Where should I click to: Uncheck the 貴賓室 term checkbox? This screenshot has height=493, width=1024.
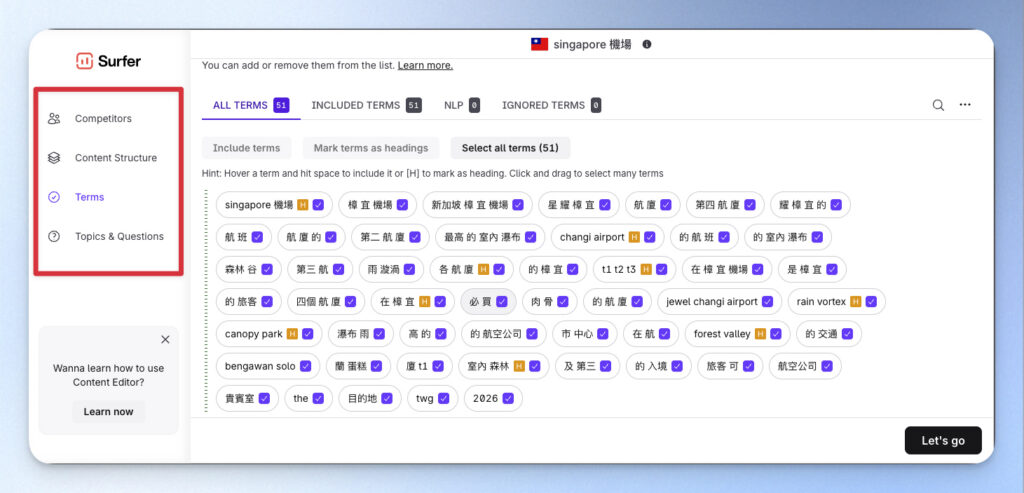264,398
